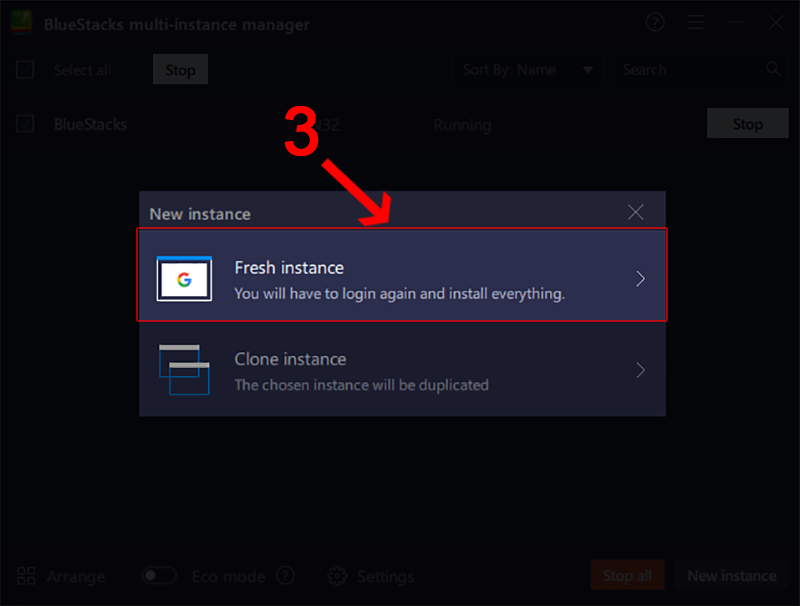This screenshot has width=800, height=606.
Task: Open the hamburger menu in title bar
Action: [x=696, y=23]
